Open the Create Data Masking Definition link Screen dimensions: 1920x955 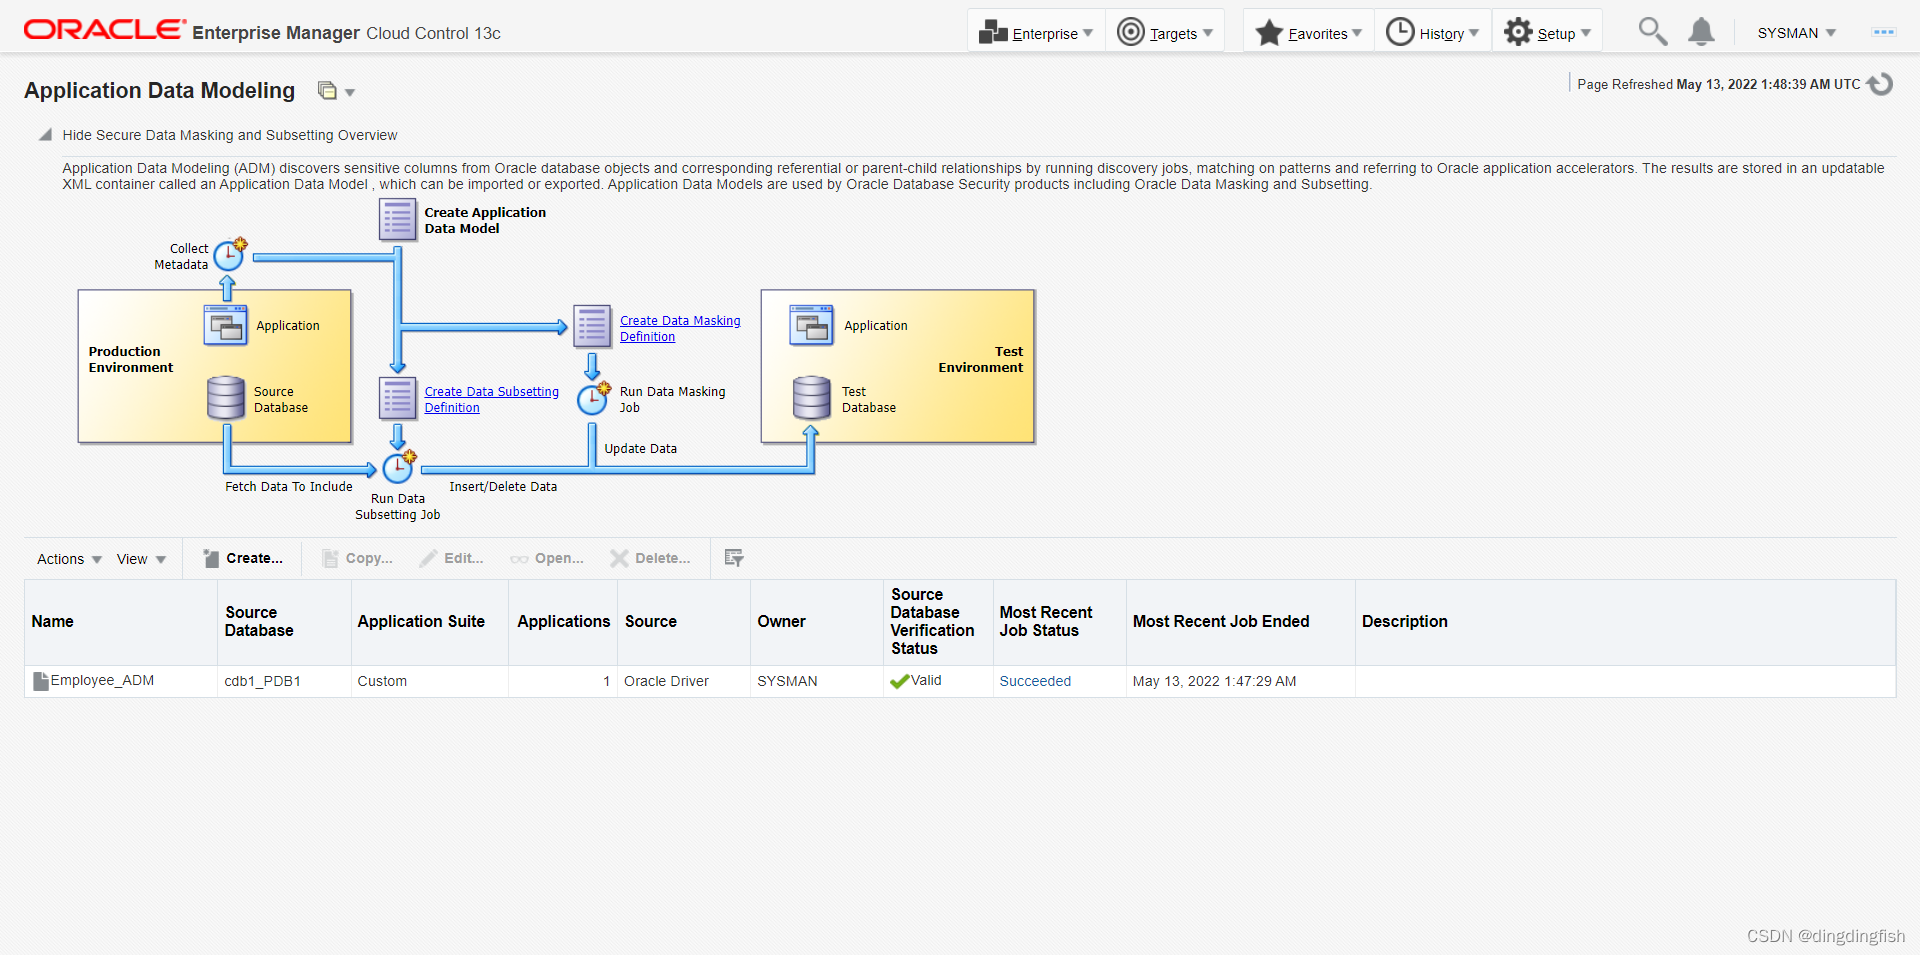point(680,329)
